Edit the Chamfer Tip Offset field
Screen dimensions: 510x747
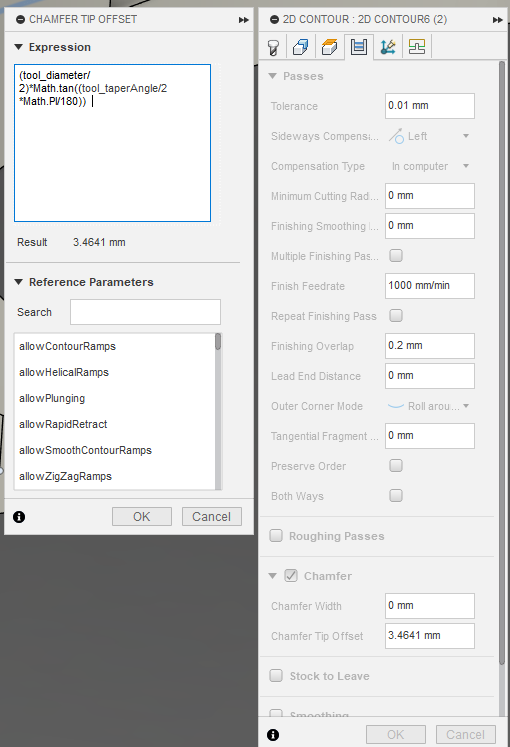point(430,636)
